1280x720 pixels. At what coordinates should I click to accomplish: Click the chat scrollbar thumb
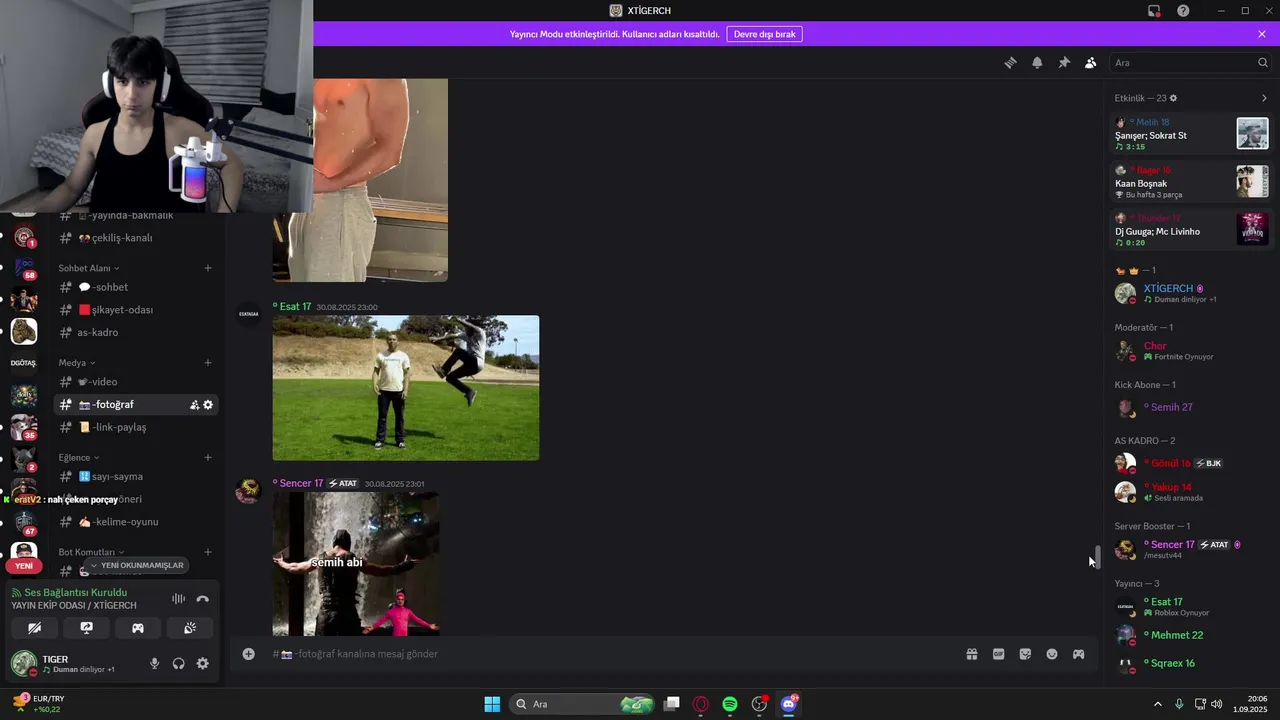click(x=1098, y=556)
